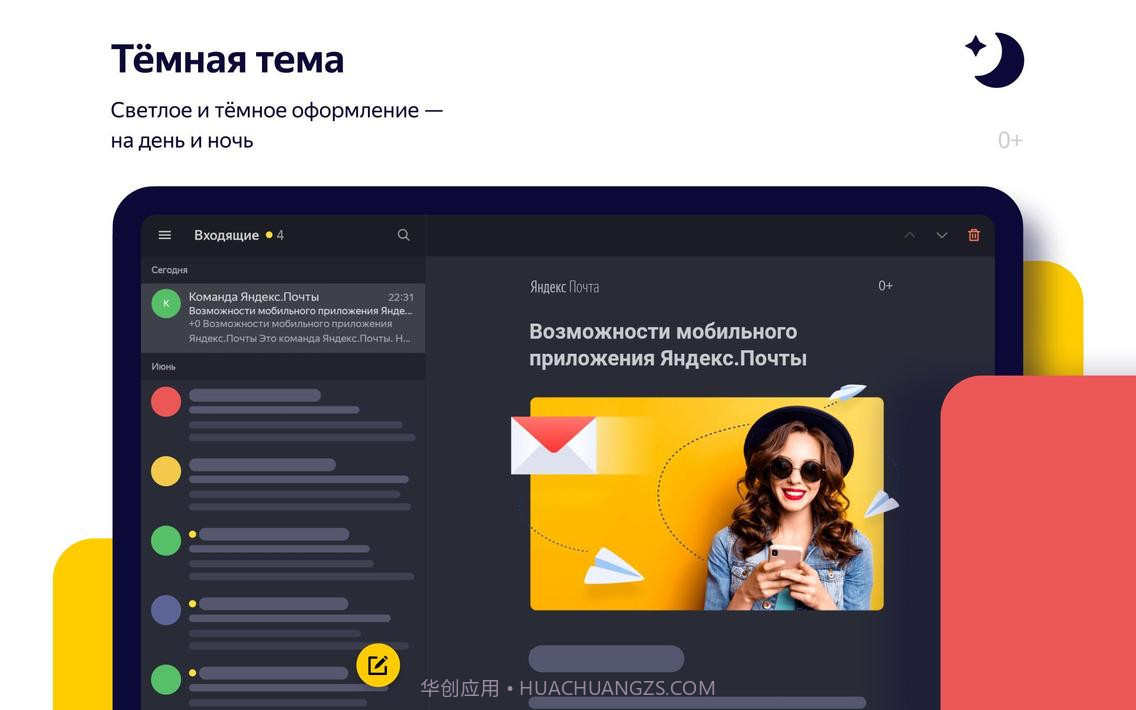This screenshot has height=710, width=1136.
Task: Toggle the unread marker next to the blue avatar
Action: pos(192,604)
